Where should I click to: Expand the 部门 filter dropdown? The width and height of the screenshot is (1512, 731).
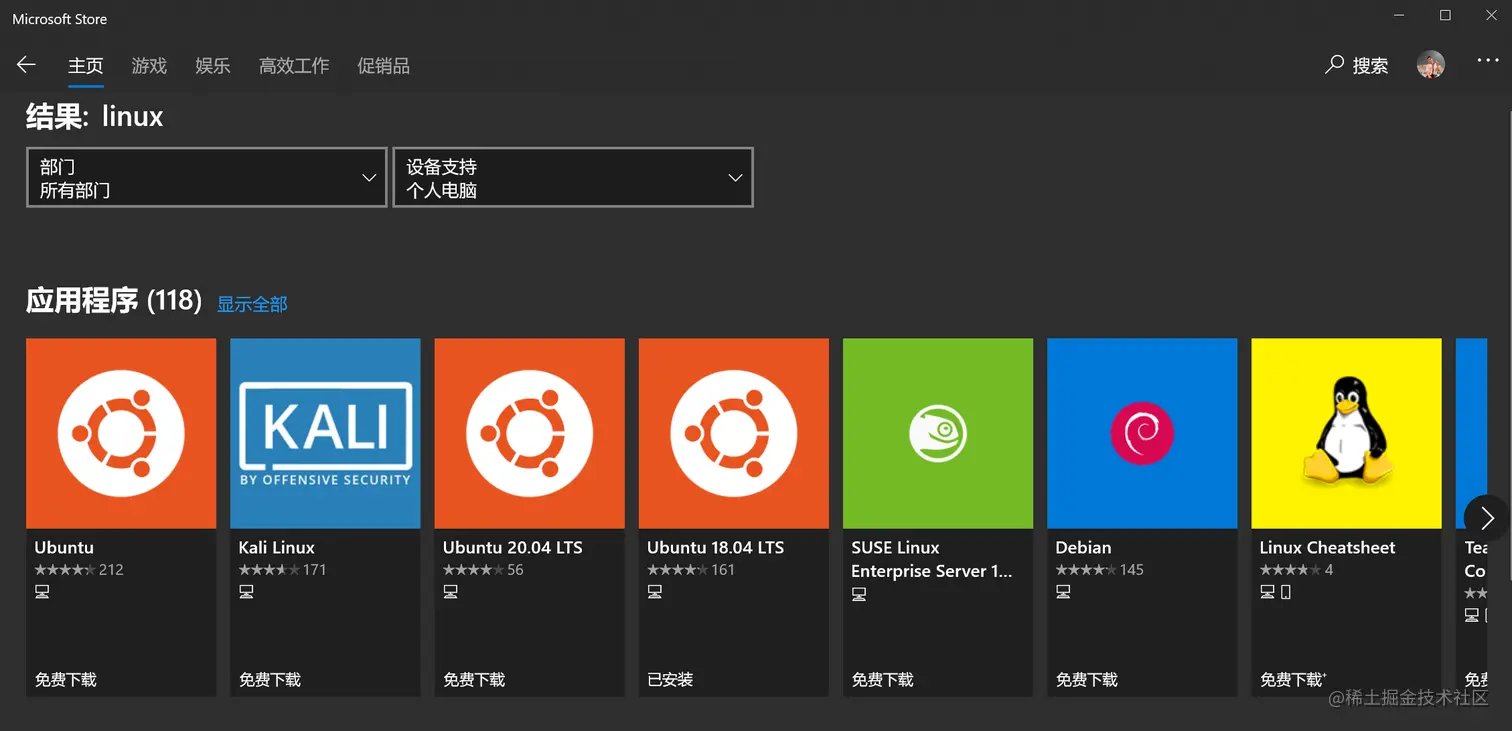point(206,178)
